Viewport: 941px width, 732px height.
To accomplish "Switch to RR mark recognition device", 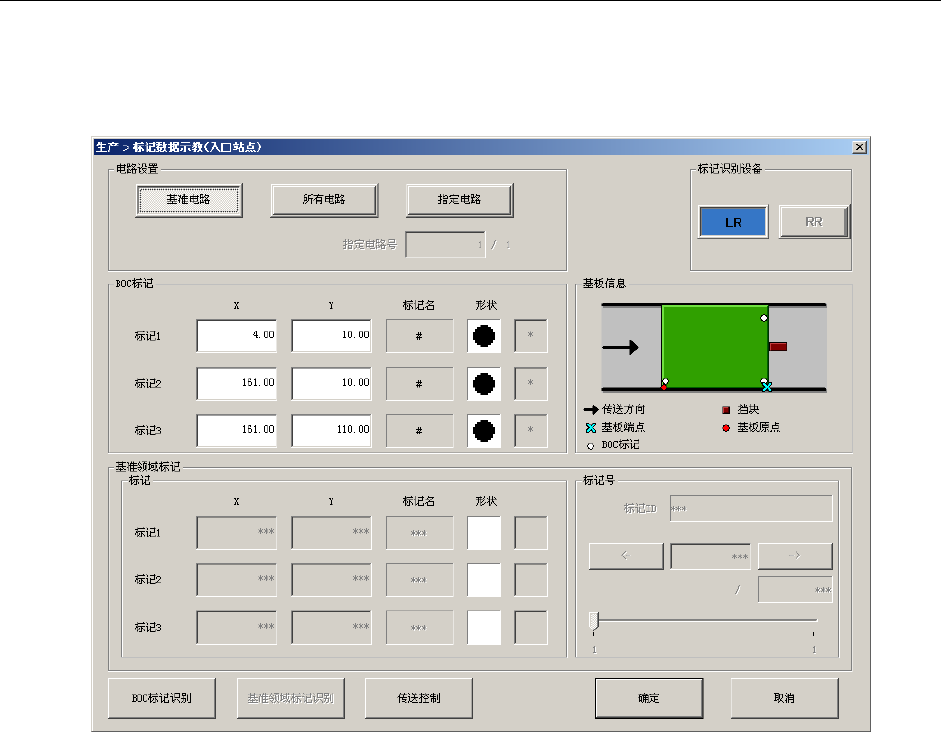I will (813, 222).
